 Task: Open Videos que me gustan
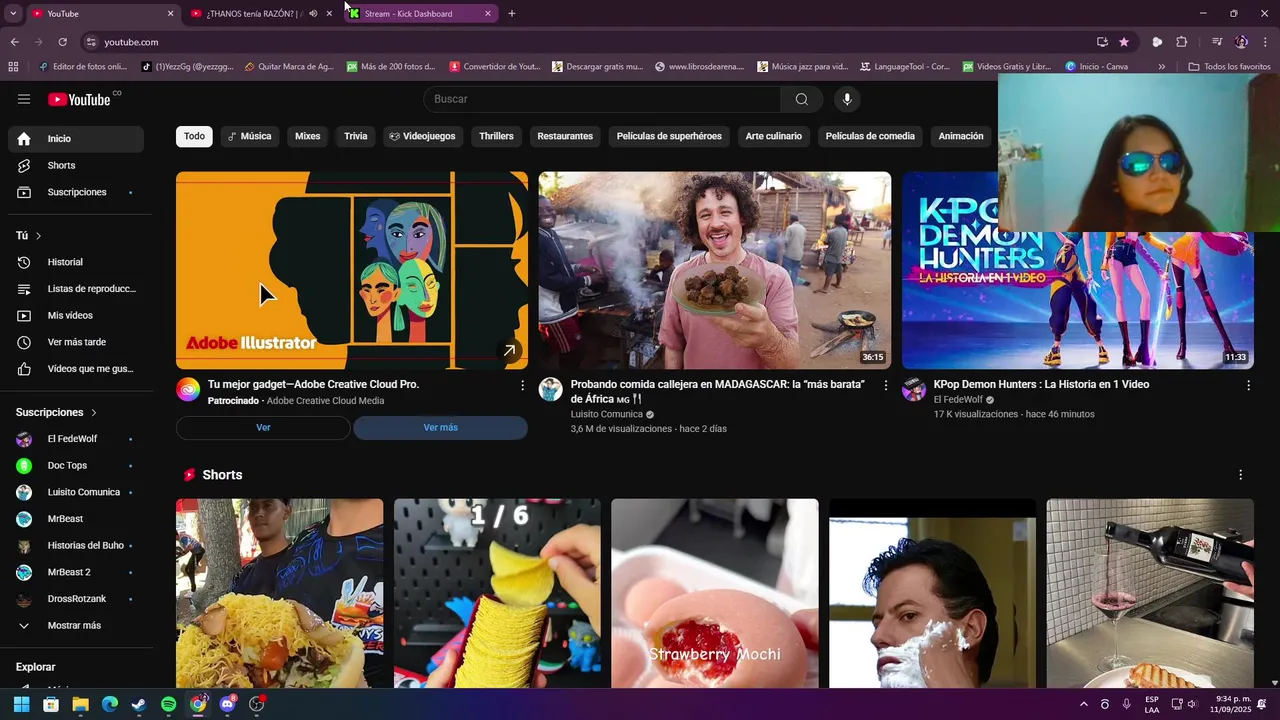coord(76,369)
